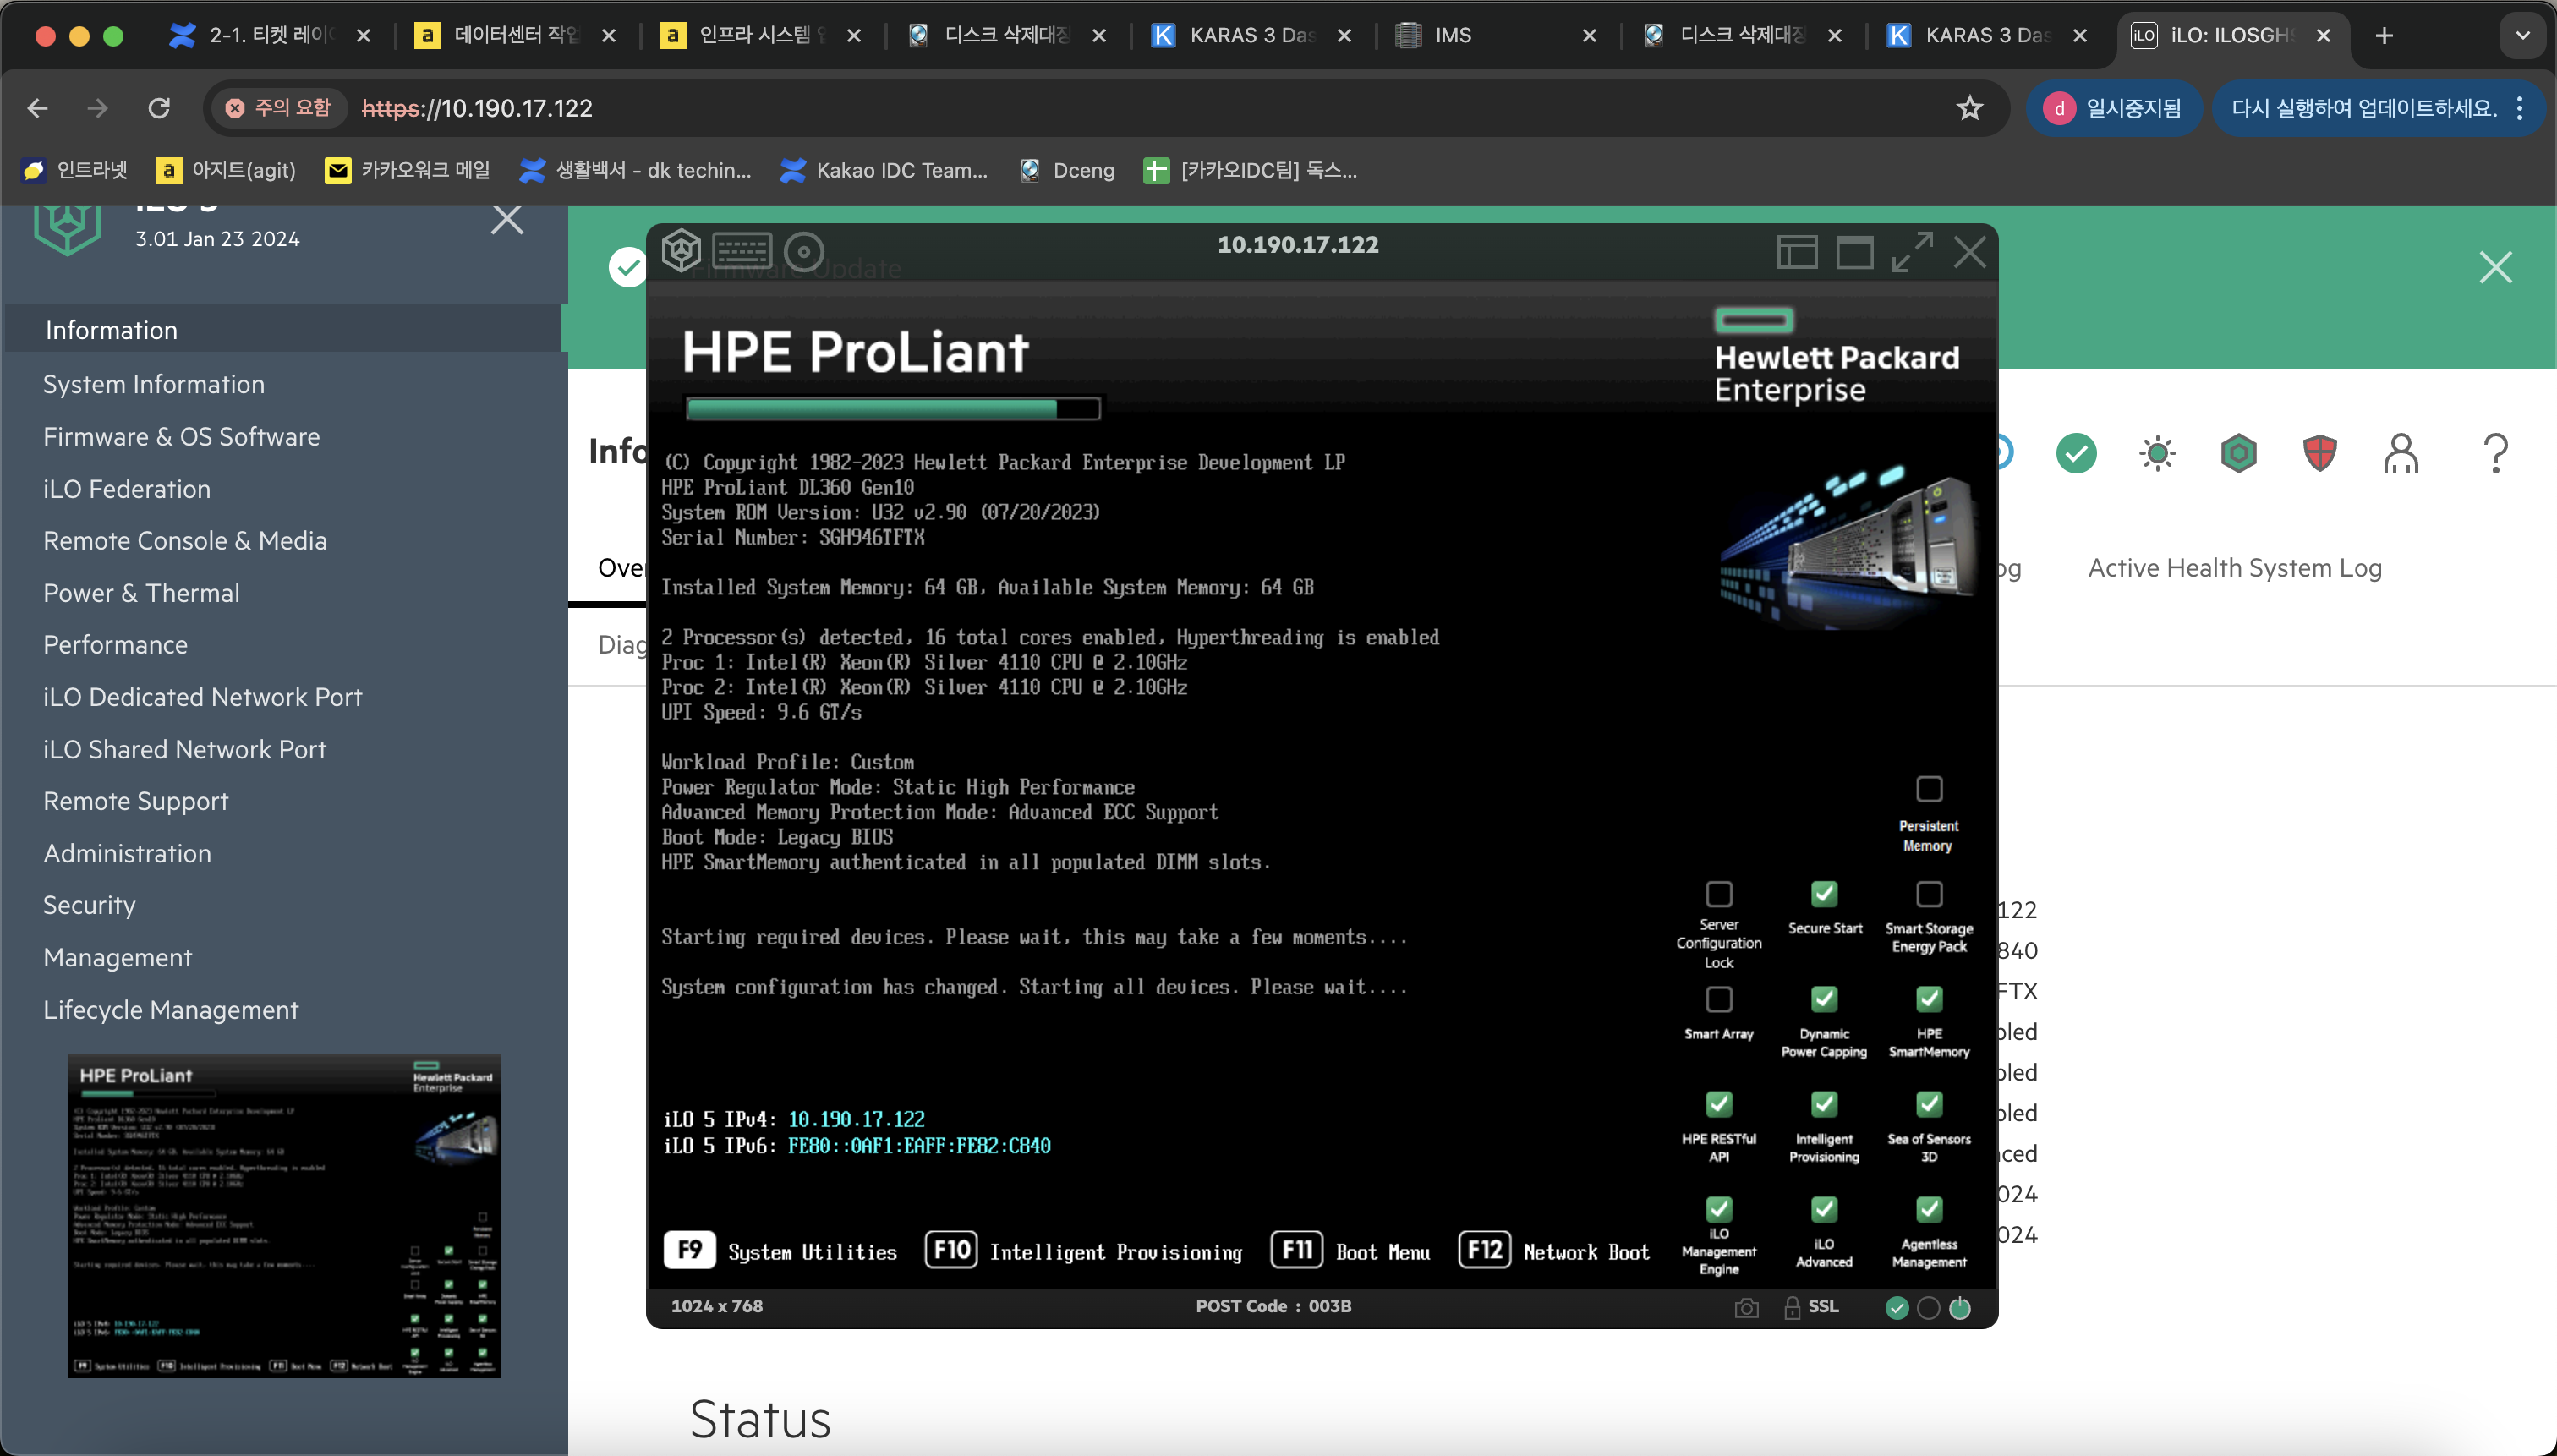Open a new browser tab
This screenshot has width=2557, height=1456.
pos(2384,36)
